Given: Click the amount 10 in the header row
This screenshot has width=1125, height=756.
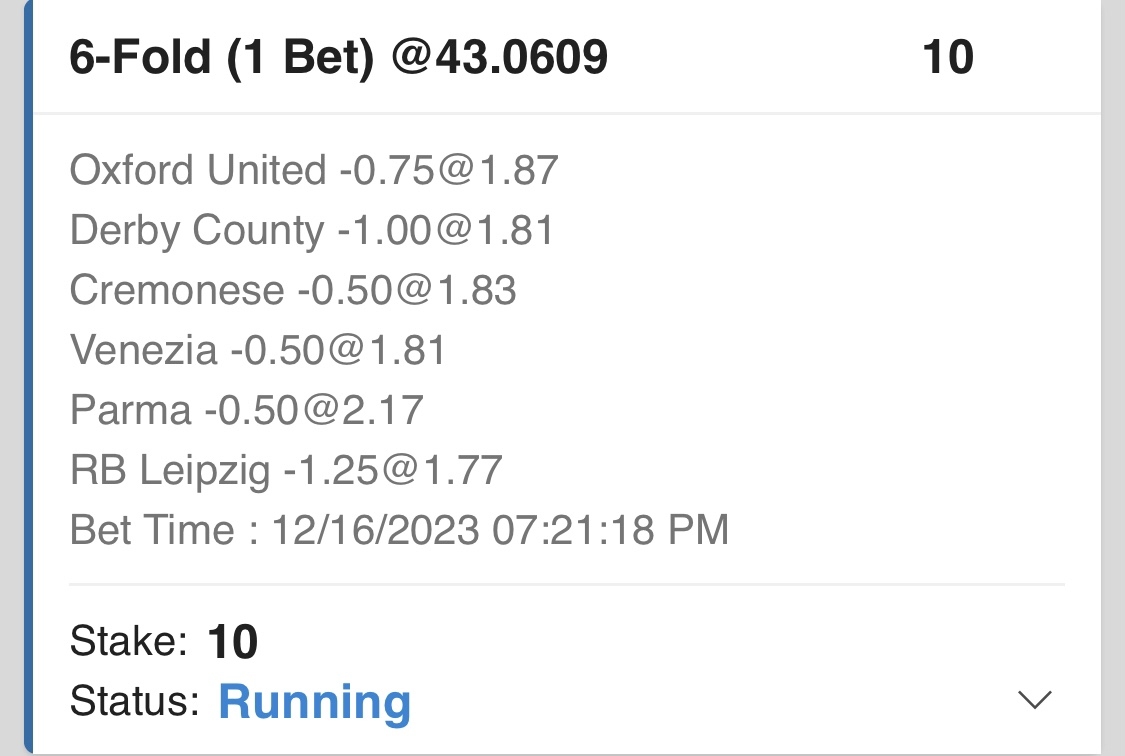Looking at the screenshot, I should point(947,58).
